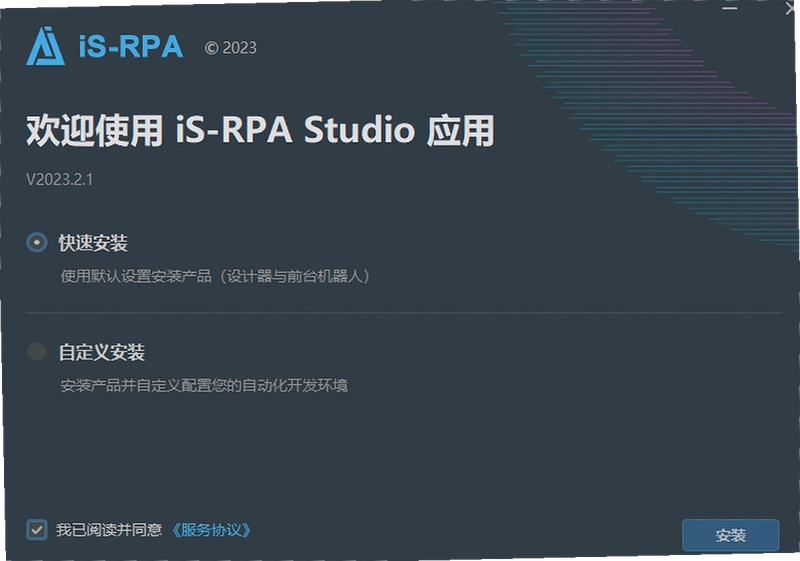Screen dimensions: 800x561
Task: Minimize the installer window
Action: click(x=730, y=8)
